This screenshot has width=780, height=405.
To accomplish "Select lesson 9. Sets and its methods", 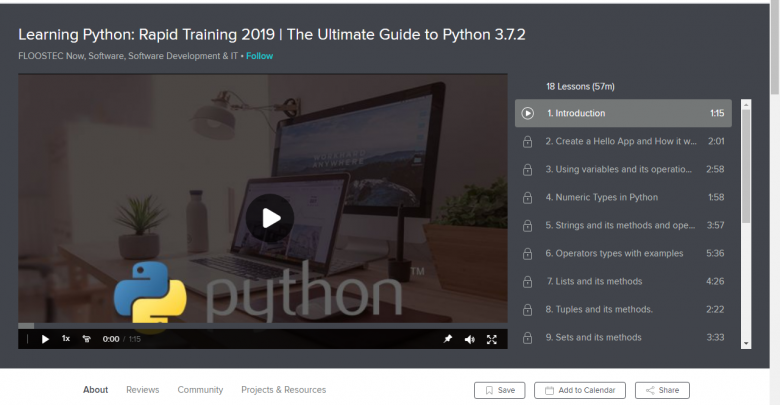I will tap(623, 337).
